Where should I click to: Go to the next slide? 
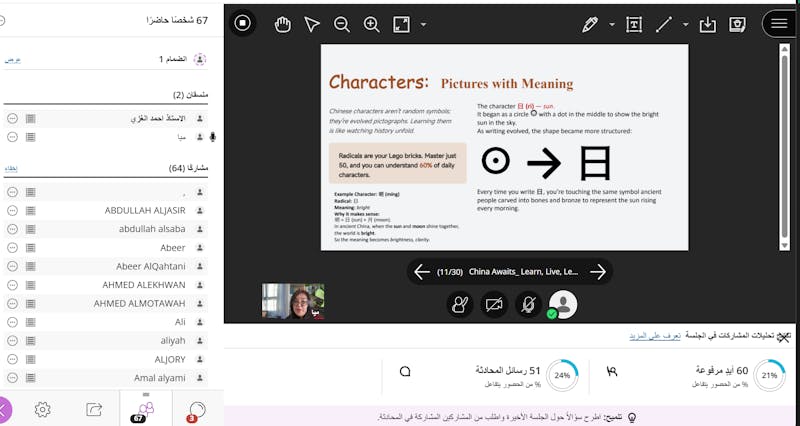598,271
